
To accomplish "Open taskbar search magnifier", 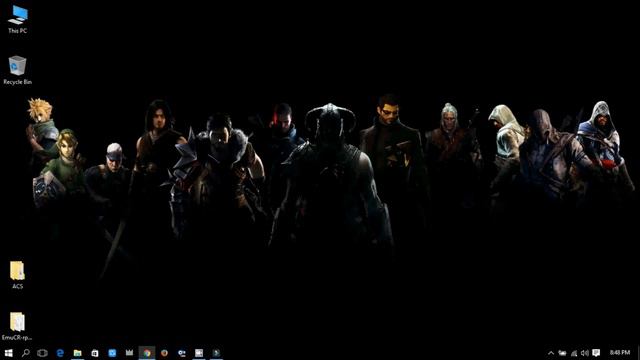I will tap(26, 353).
